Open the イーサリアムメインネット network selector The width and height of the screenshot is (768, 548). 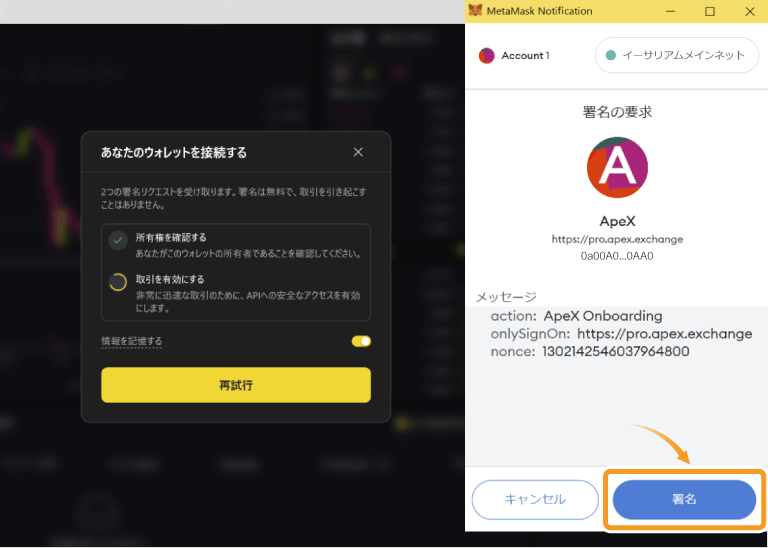coord(677,55)
